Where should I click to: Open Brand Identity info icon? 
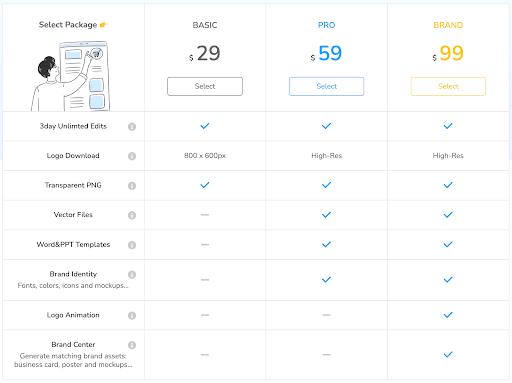pos(132,275)
